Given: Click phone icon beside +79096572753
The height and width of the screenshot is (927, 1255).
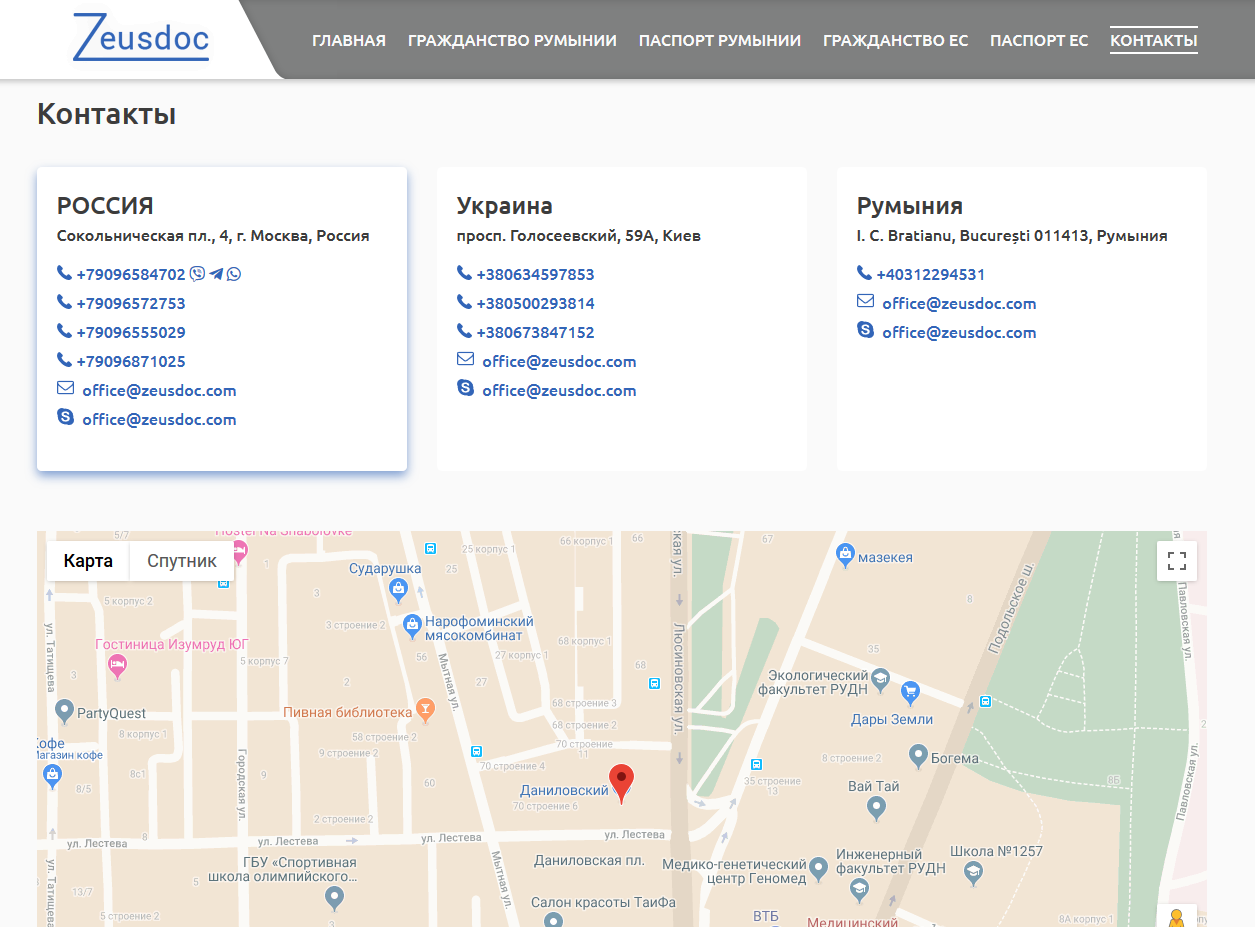Looking at the screenshot, I should [64, 302].
